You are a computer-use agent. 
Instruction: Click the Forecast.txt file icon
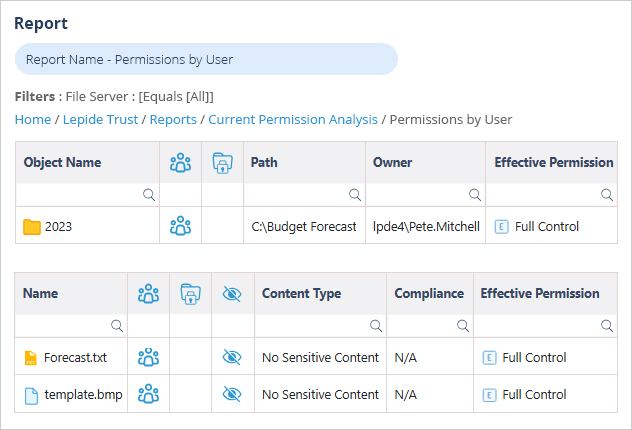31,358
